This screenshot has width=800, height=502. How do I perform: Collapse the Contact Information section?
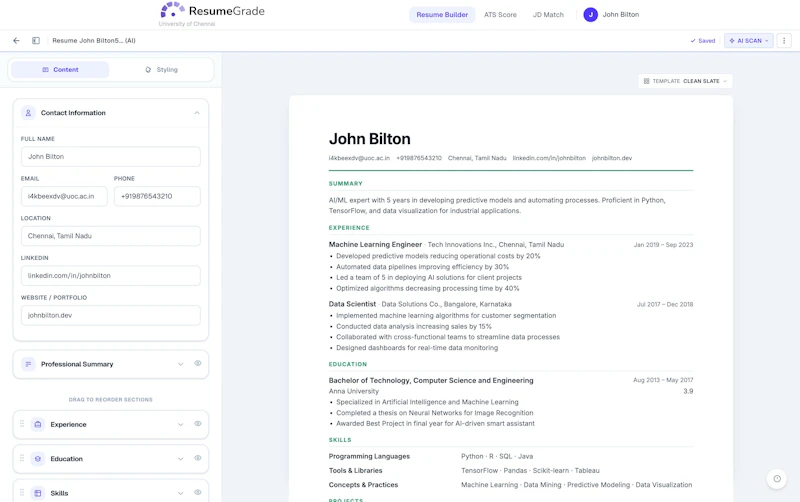coord(197,113)
